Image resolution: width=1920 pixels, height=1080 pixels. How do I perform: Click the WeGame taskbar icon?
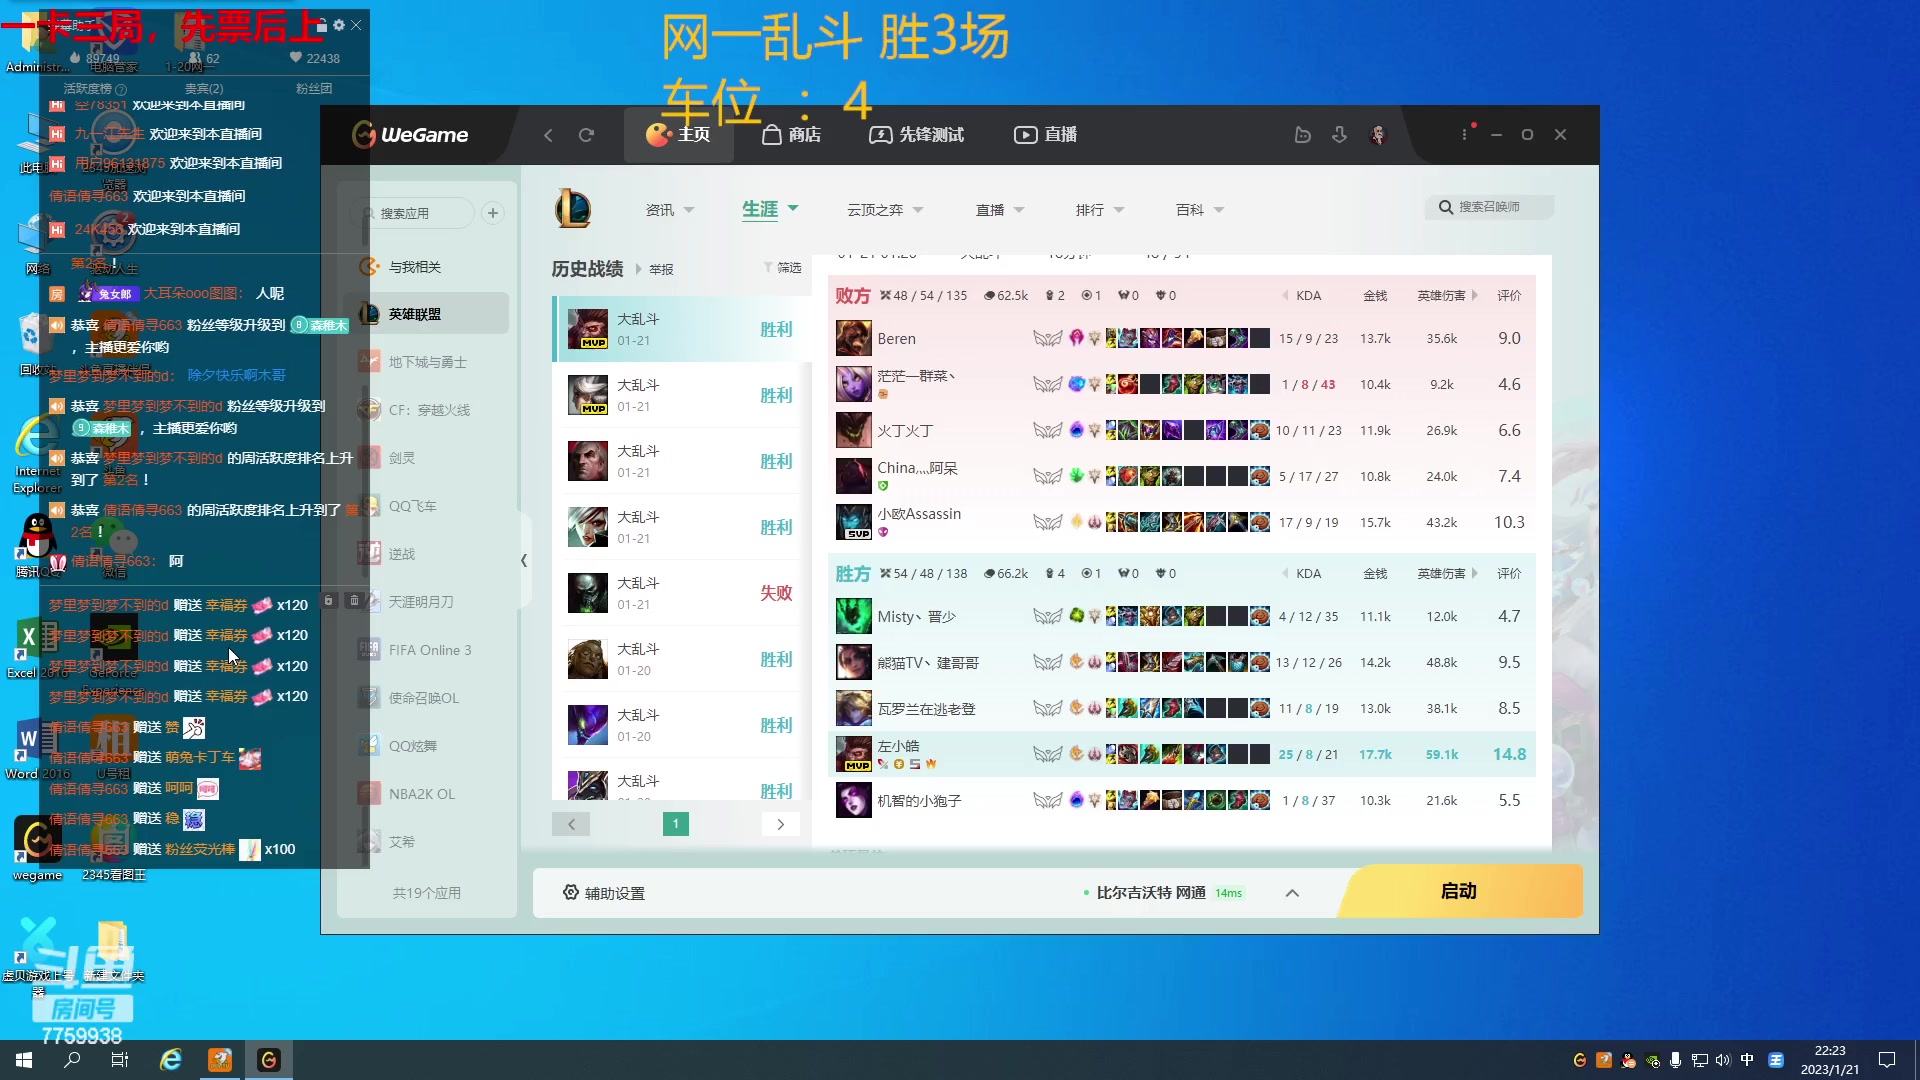click(269, 1060)
